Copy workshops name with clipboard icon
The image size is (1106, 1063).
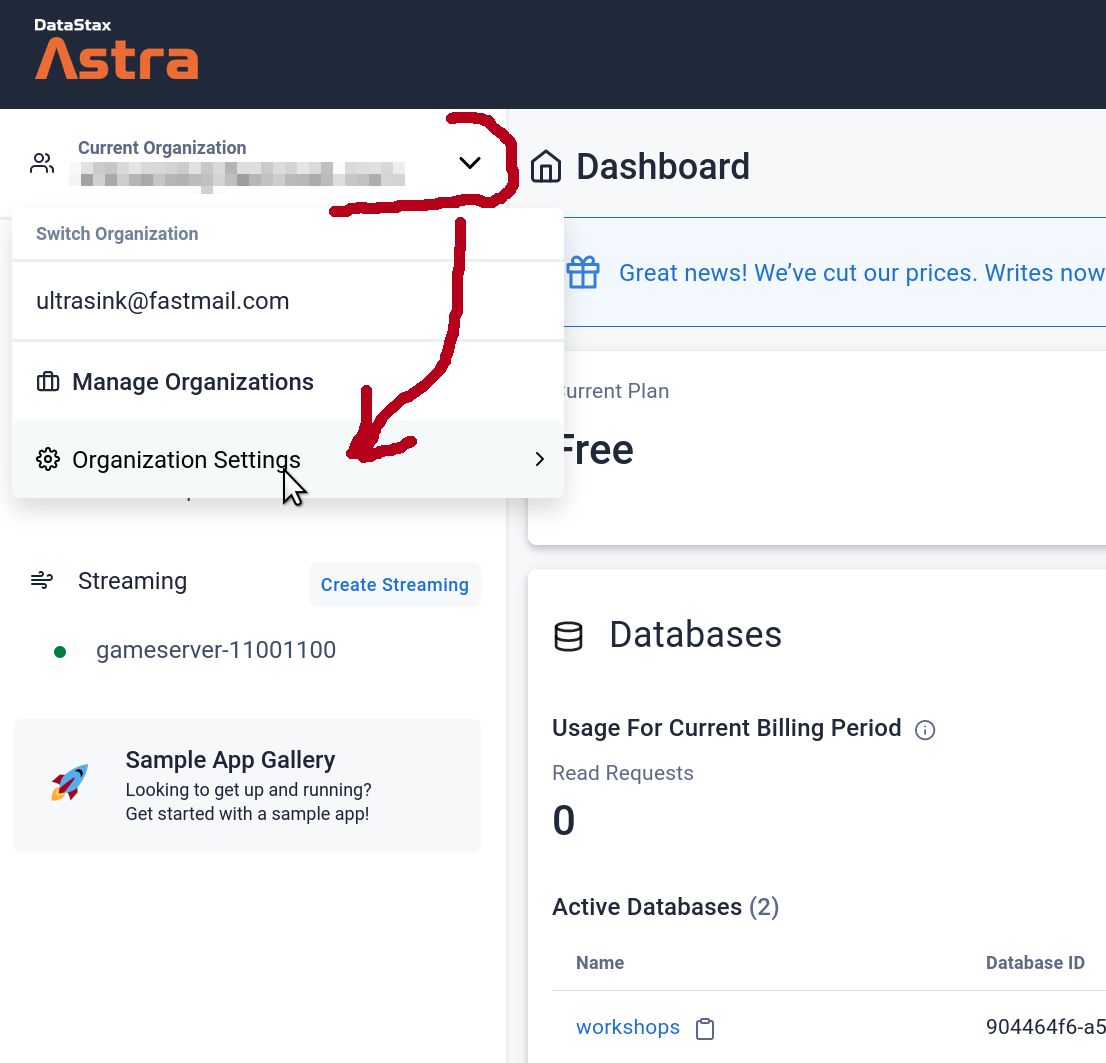tap(705, 1028)
